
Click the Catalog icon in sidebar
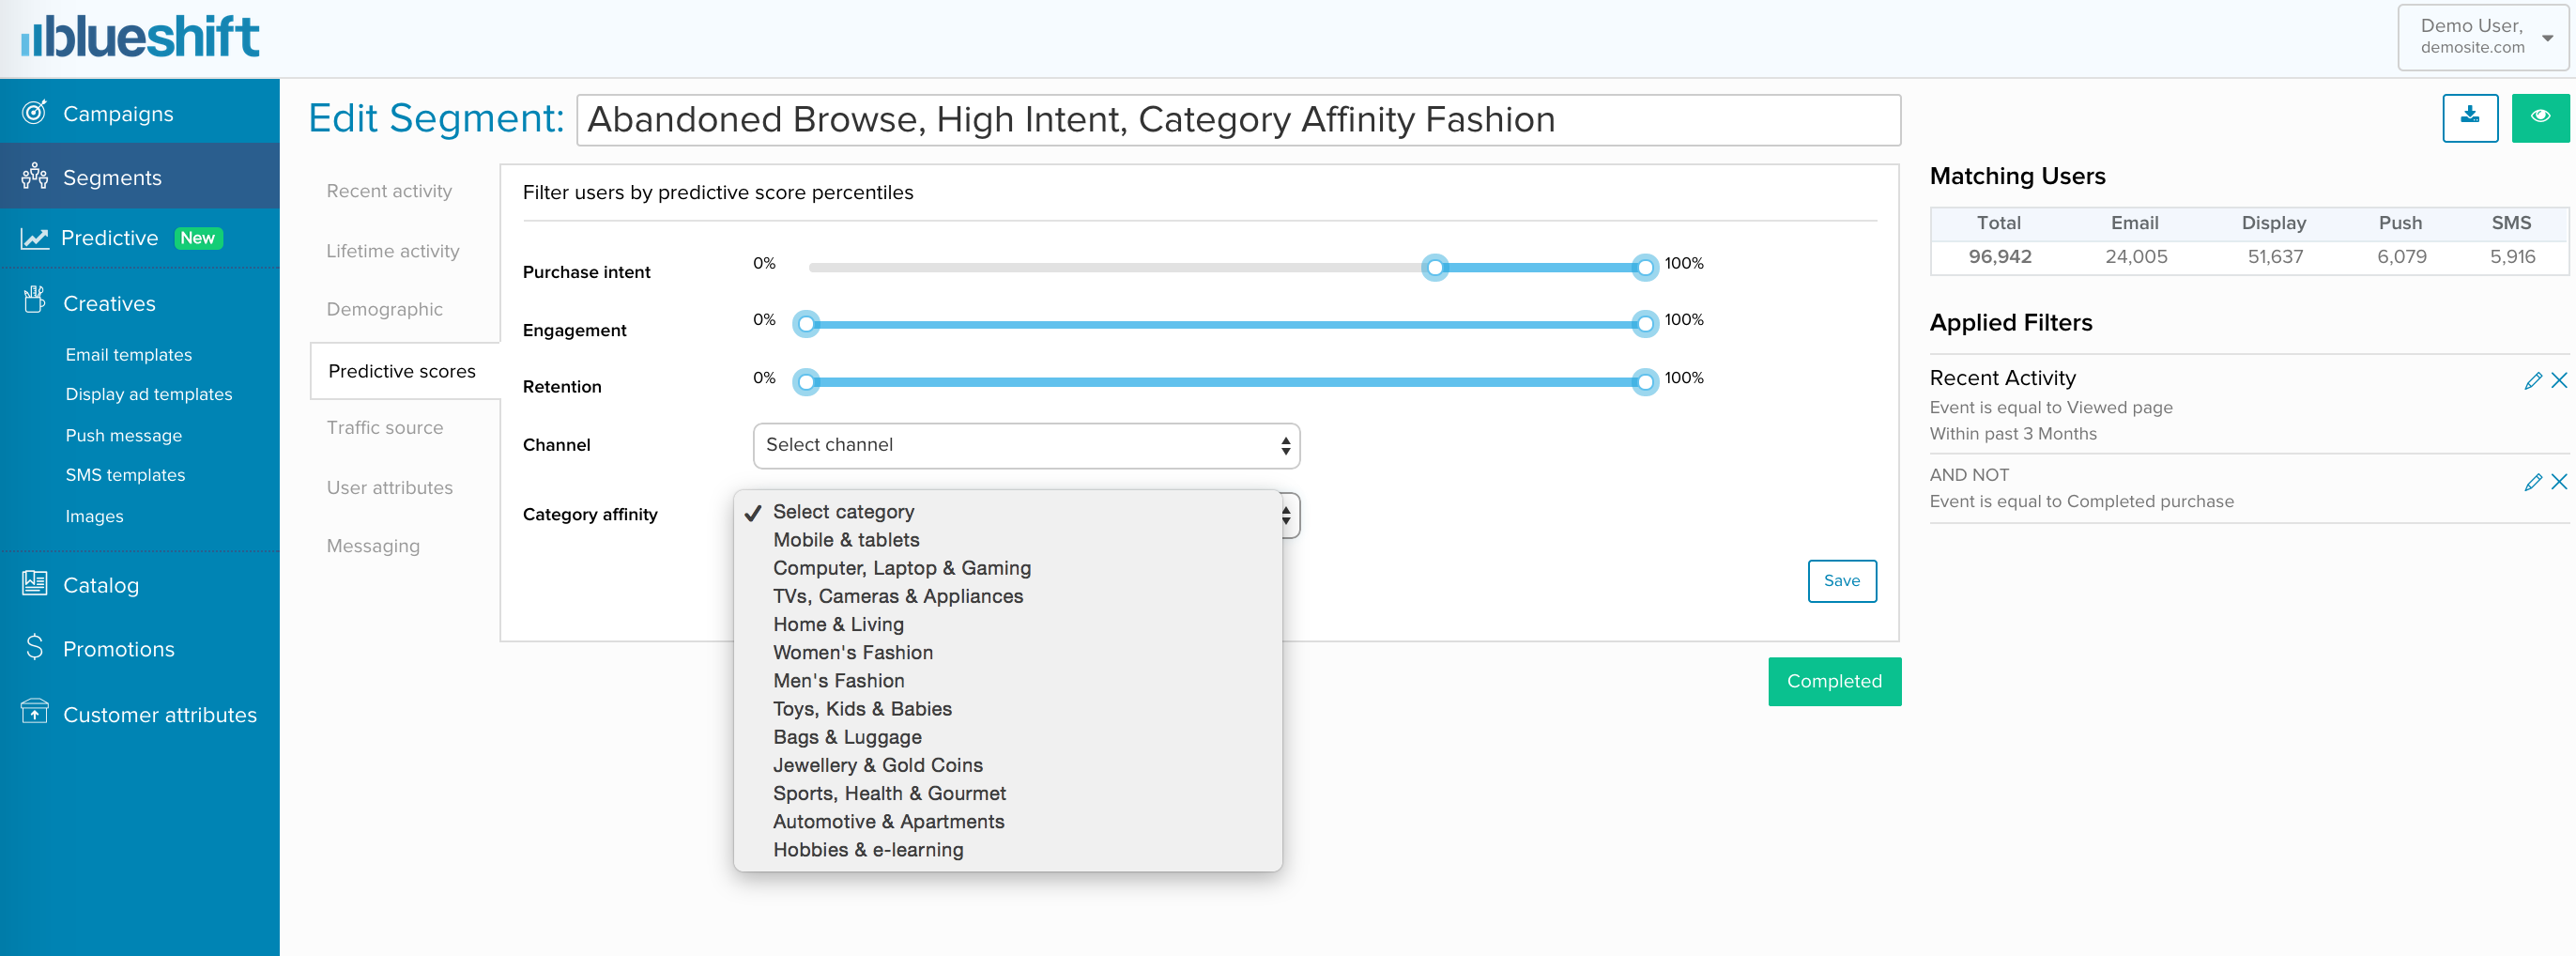(34, 584)
